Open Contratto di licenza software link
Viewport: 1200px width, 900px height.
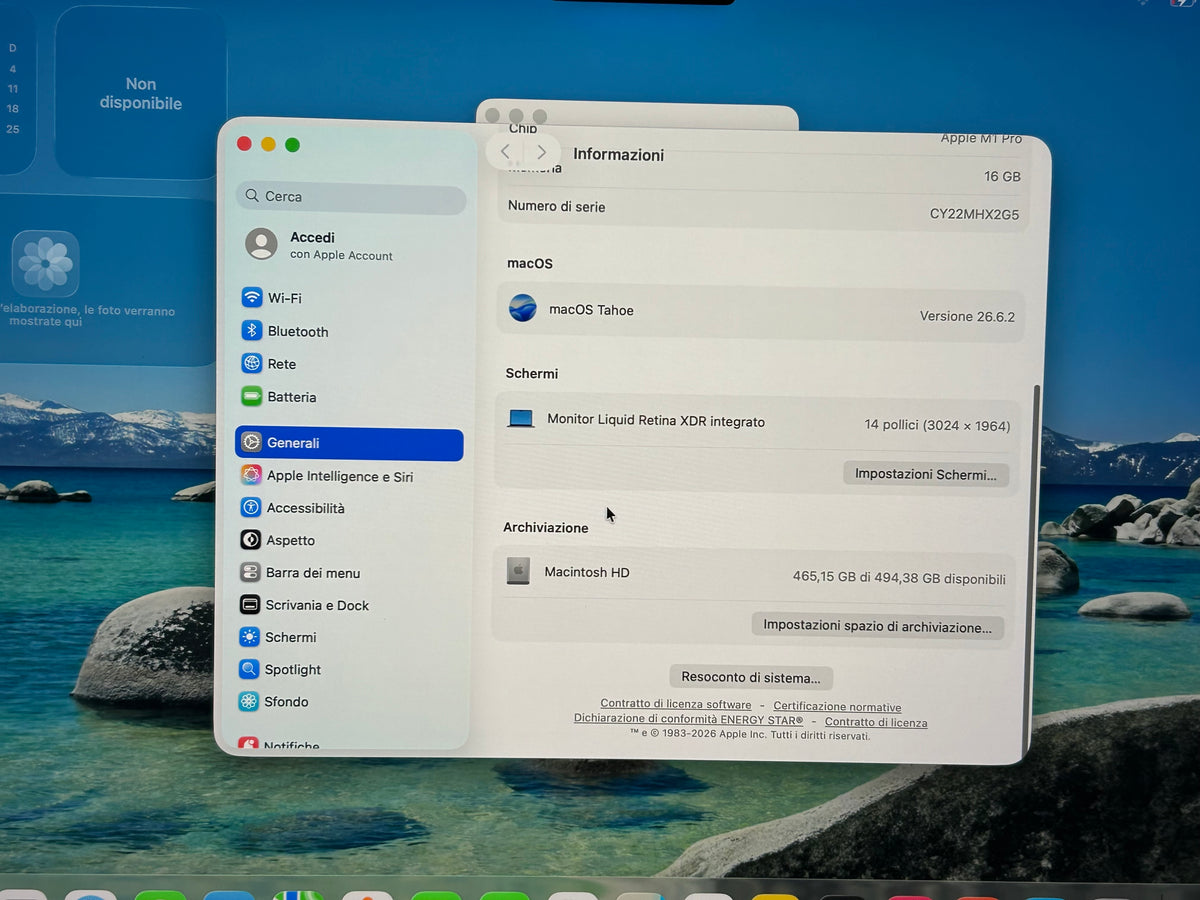(676, 704)
